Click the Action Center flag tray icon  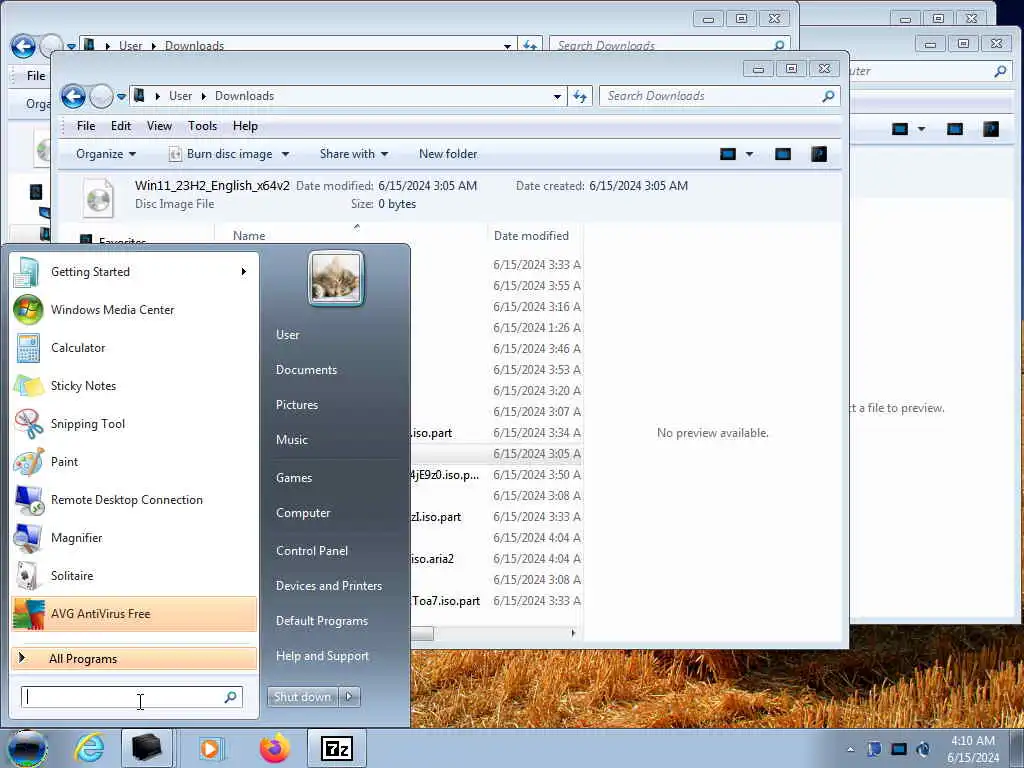[x=874, y=749]
